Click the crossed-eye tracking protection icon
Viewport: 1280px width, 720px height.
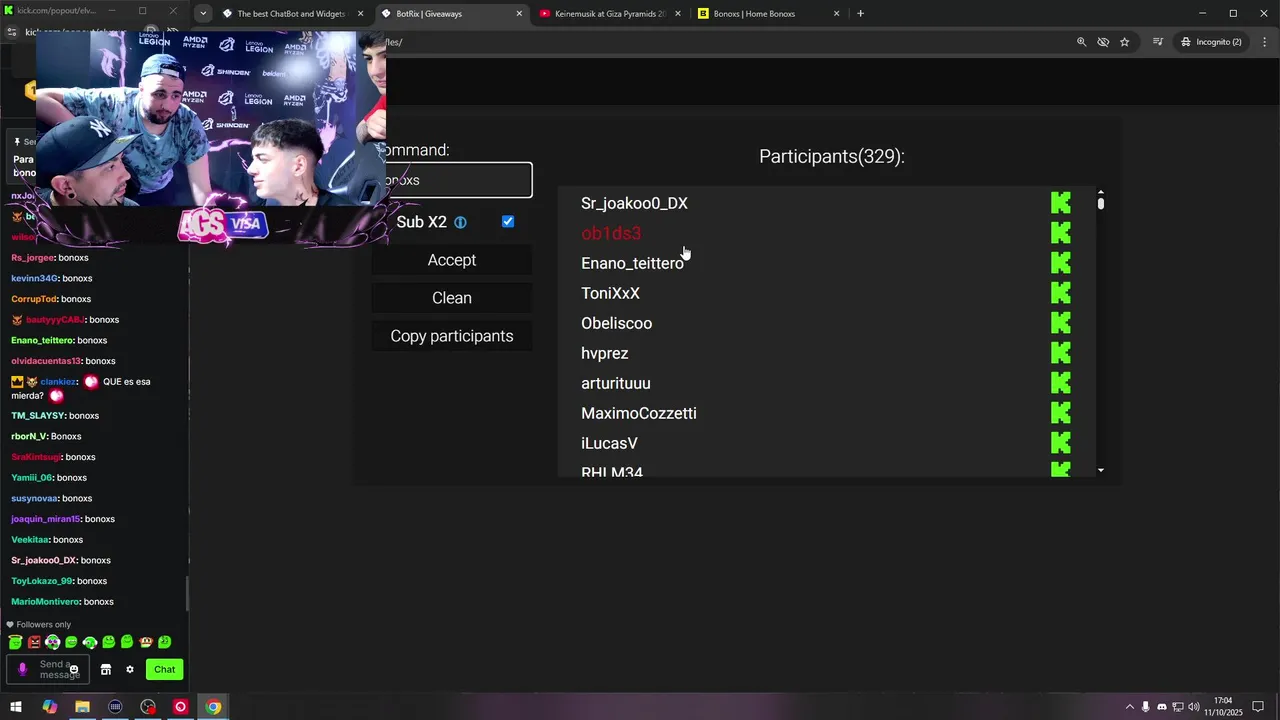(1103, 42)
